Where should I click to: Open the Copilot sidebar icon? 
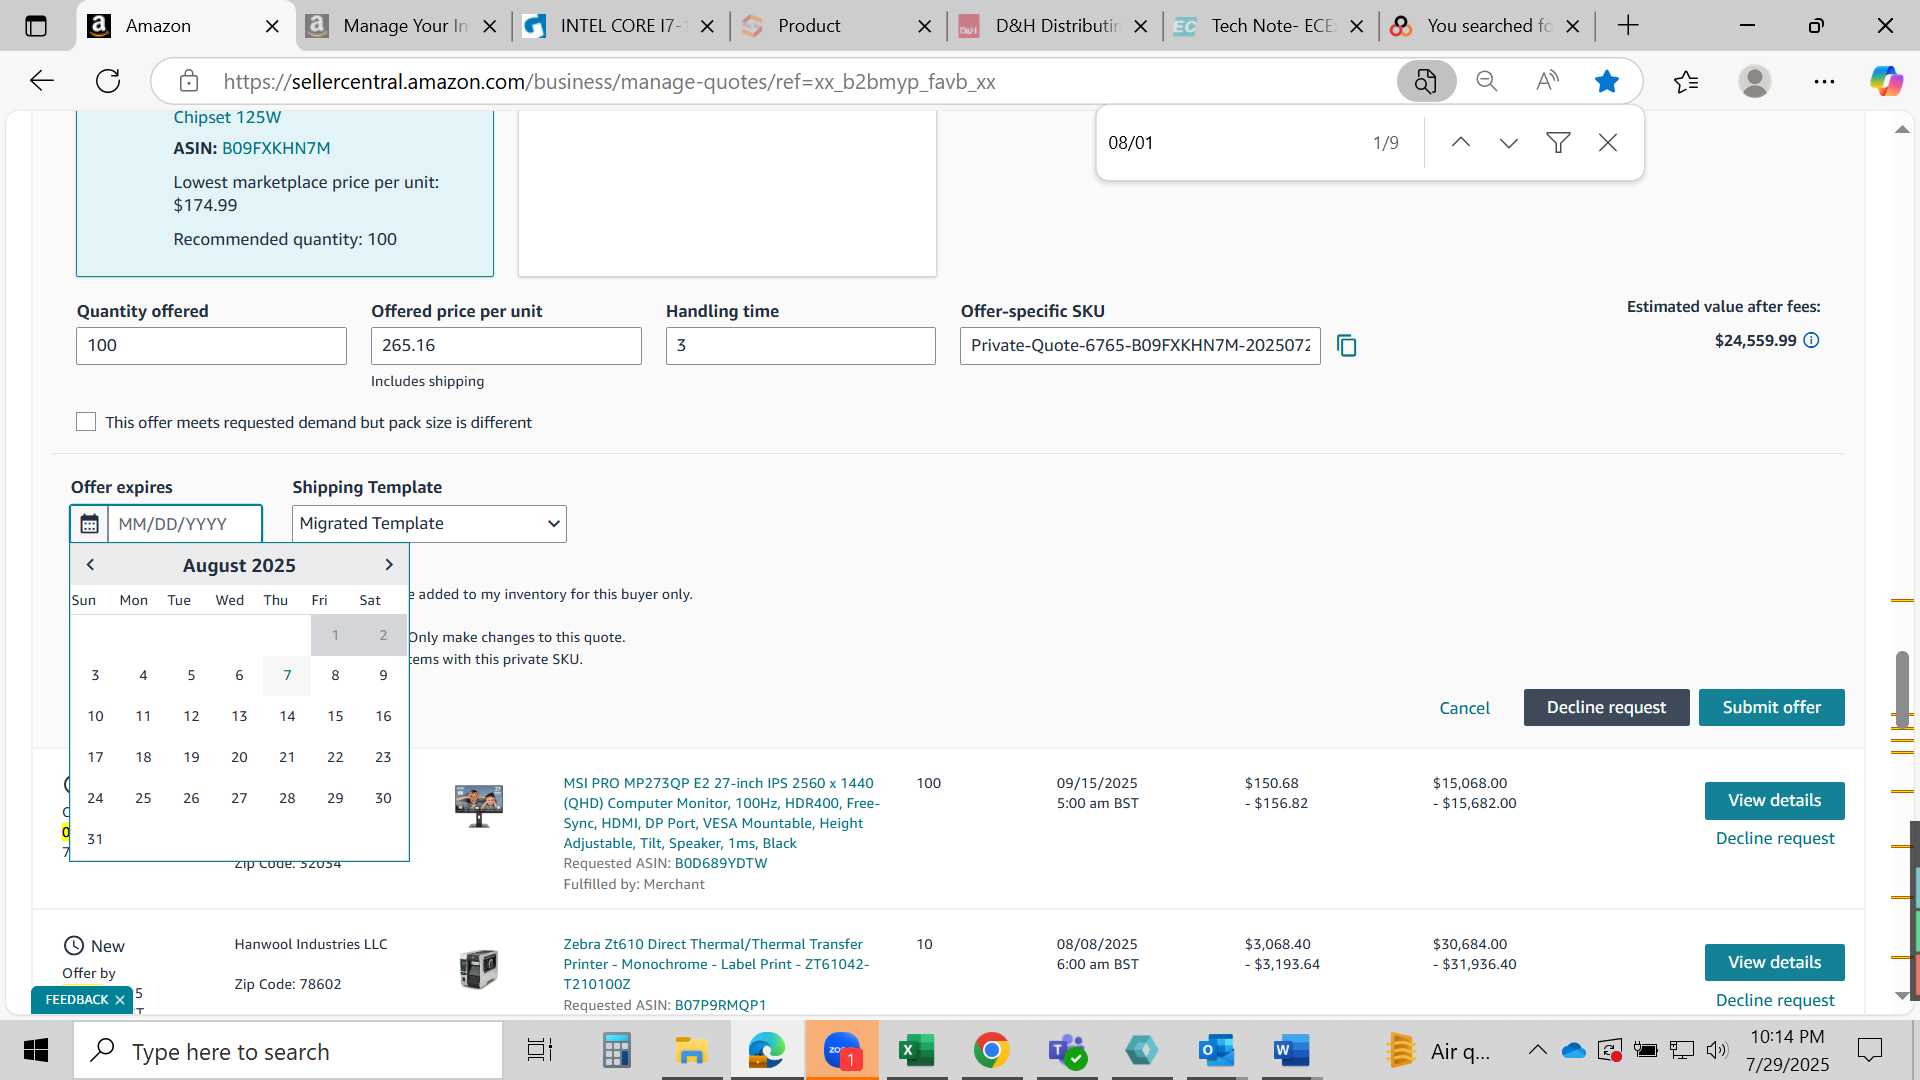point(1886,81)
